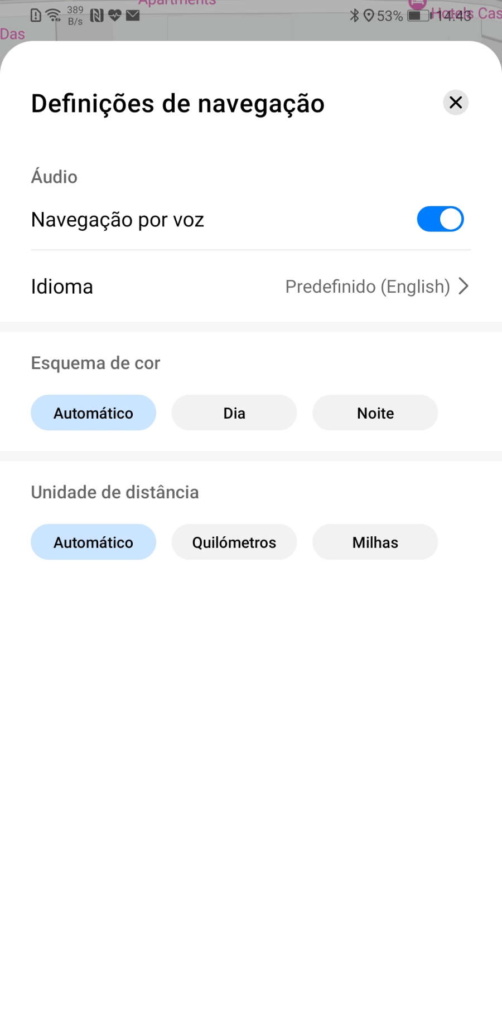
Task: Tap the Wi-Fi status icon
Action: pos(54,16)
